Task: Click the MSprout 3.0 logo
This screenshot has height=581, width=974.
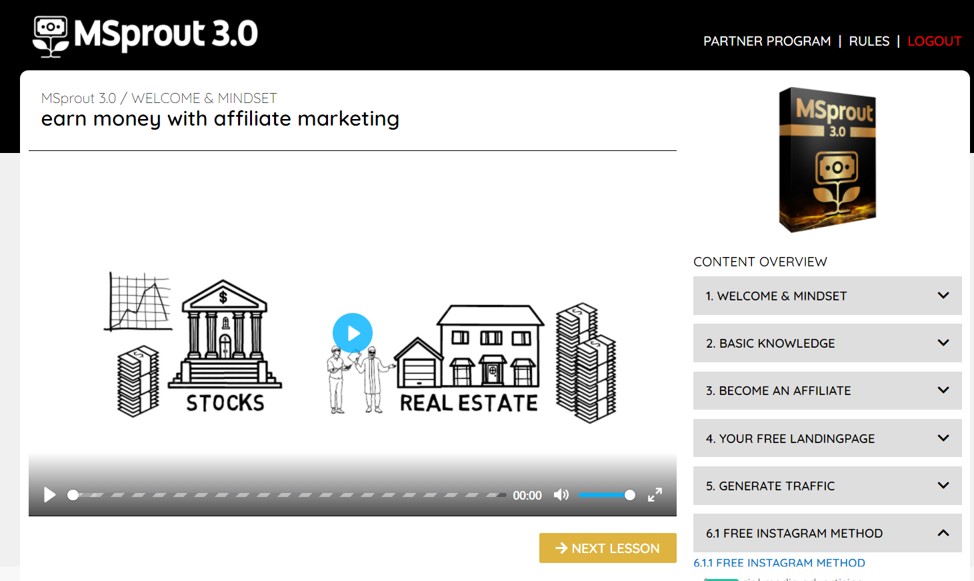Action: pyautogui.click(x=145, y=36)
